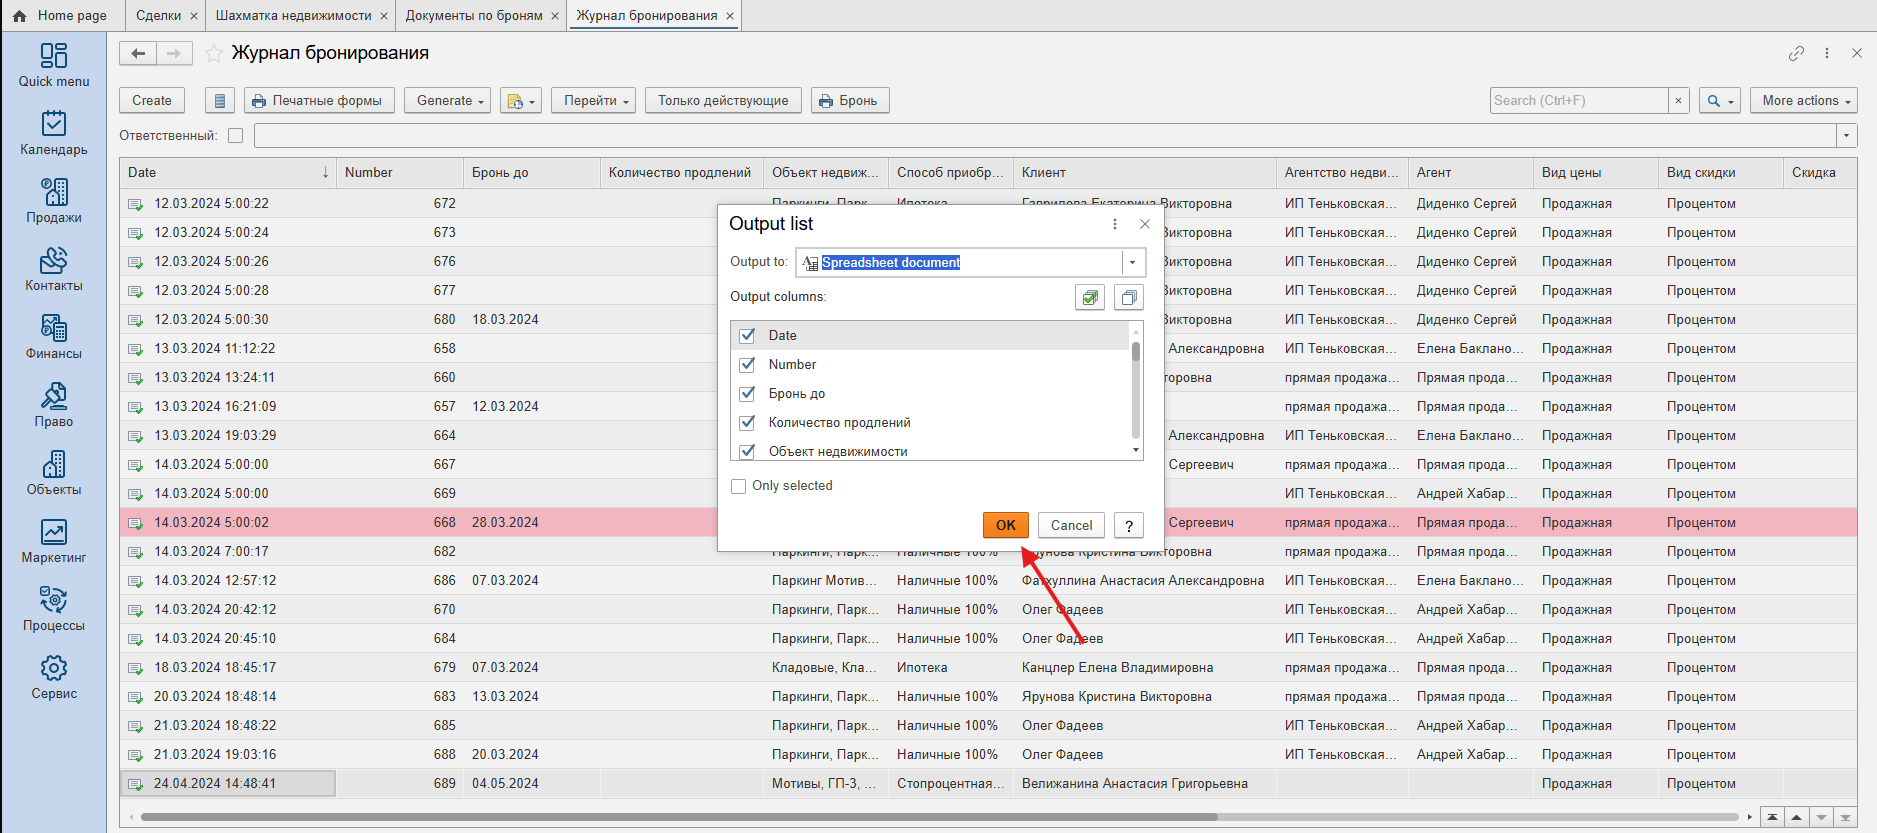The image size is (1877, 833).
Task: Enable the Only selected checkbox
Action: [739, 486]
